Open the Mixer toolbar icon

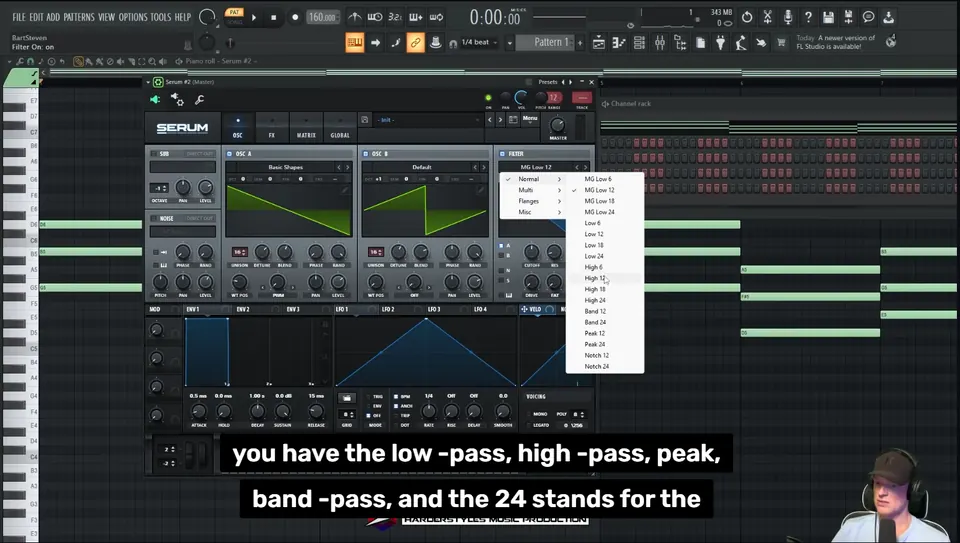[660, 43]
